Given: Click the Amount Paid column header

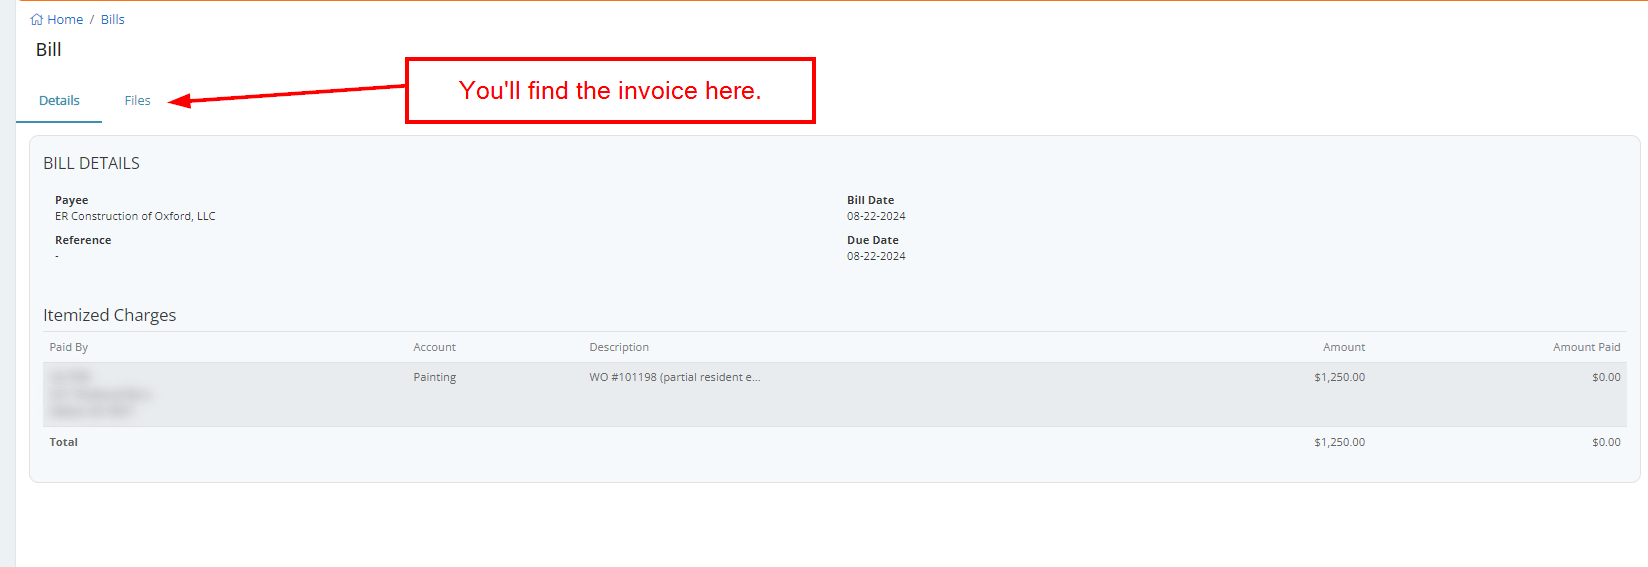Looking at the screenshot, I should (1586, 347).
